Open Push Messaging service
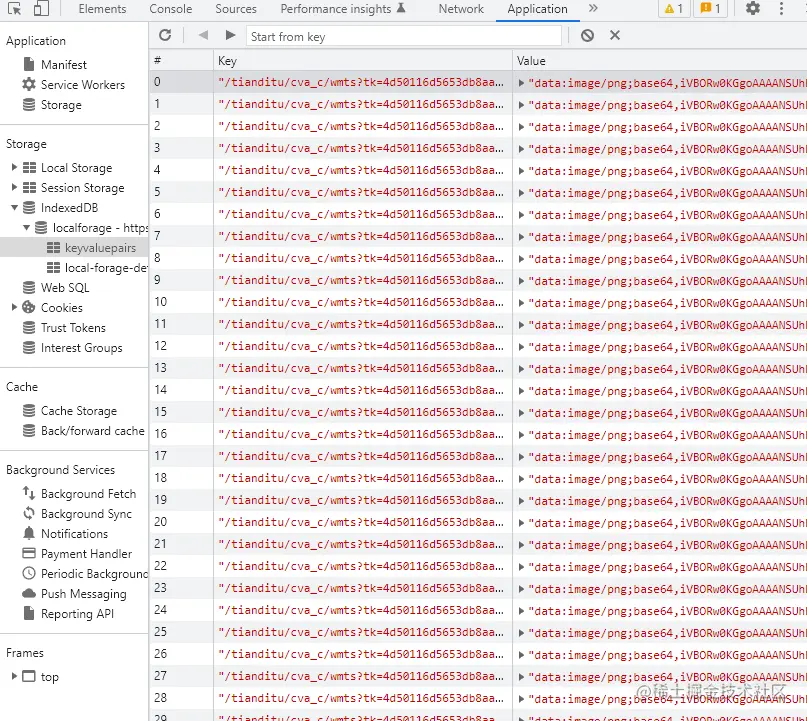This screenshot has height=721, width=807. (83, 594)
